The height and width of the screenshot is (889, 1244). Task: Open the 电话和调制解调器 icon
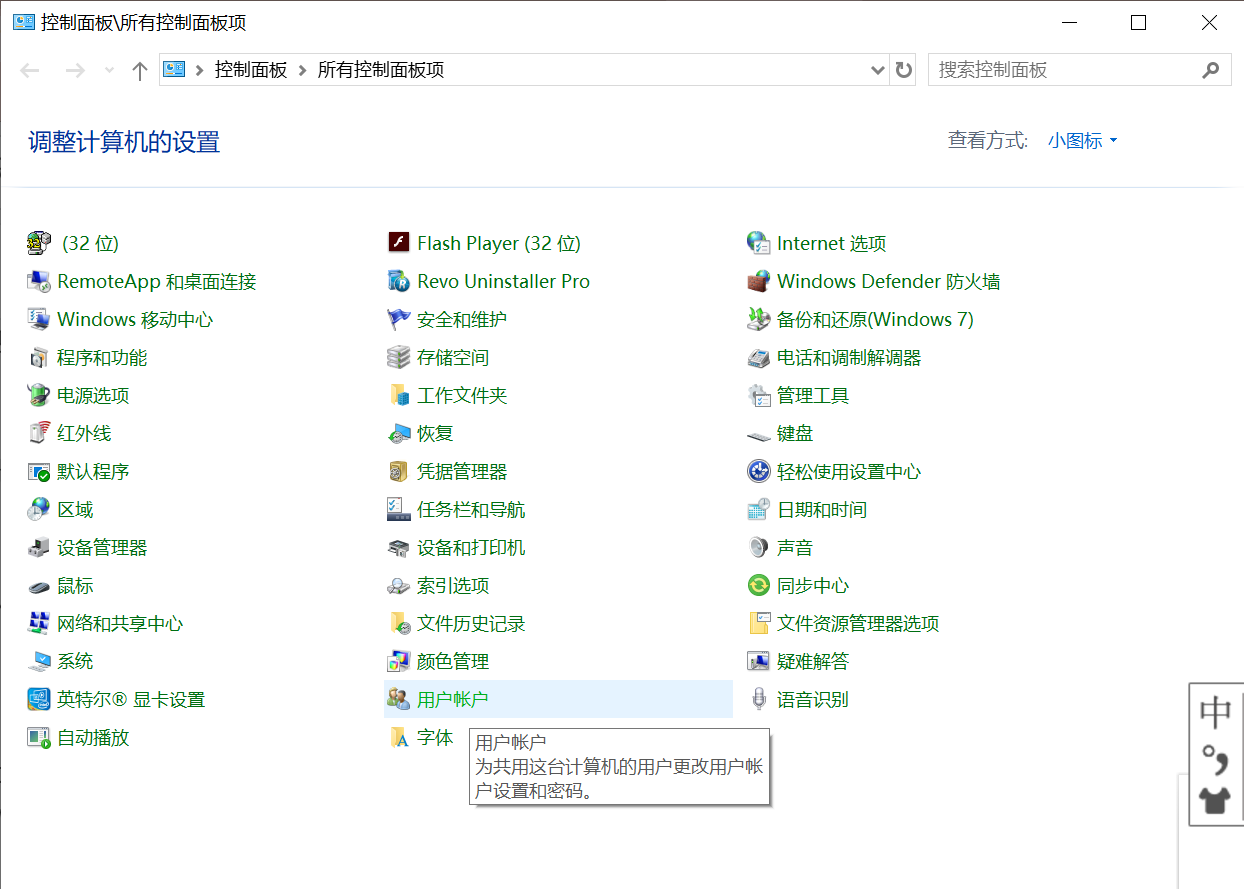point(759,357)
